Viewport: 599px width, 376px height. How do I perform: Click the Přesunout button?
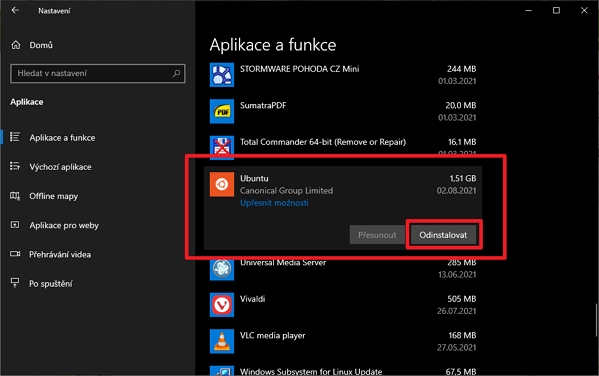[x=377, y=235]
